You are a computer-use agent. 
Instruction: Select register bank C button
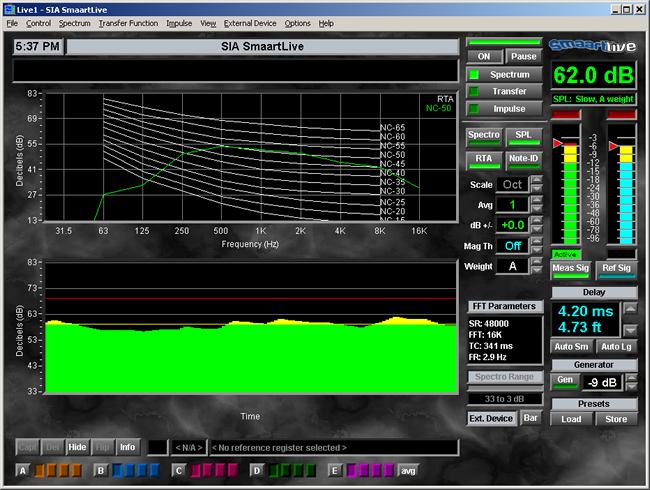pyautogui.click(x=179, y=471)
